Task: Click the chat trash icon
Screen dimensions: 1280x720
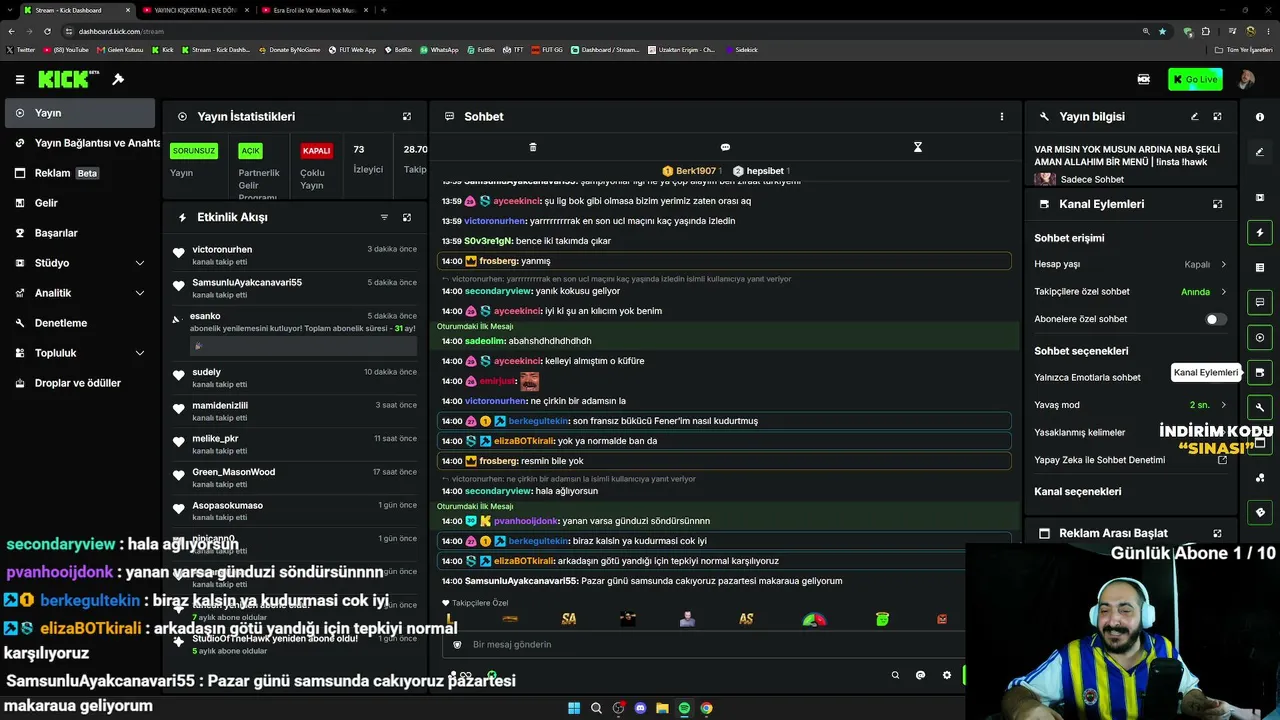Action: (533, 147)
